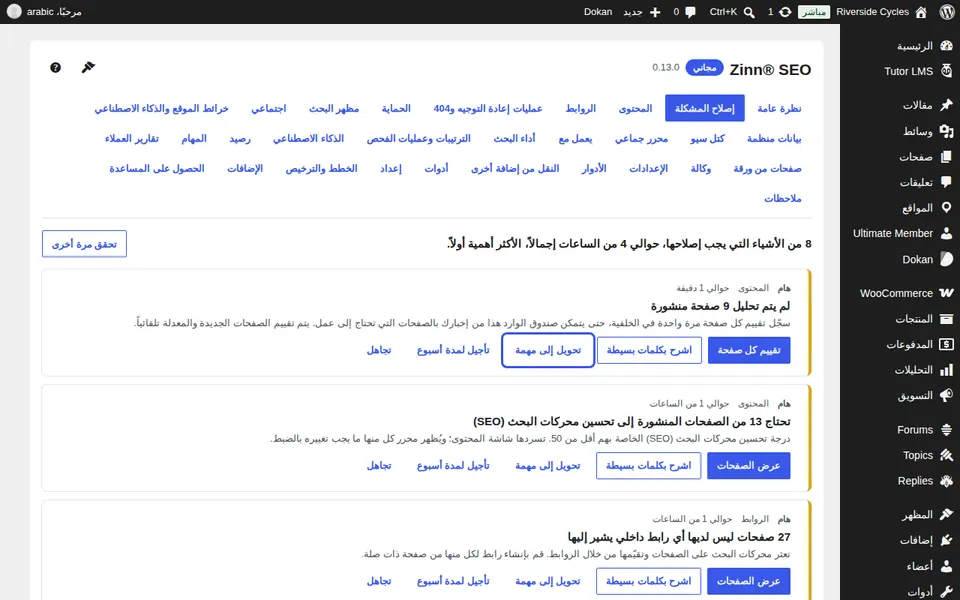Open the ملاحظات tab

pyautogui.click(x=782, y=198)
